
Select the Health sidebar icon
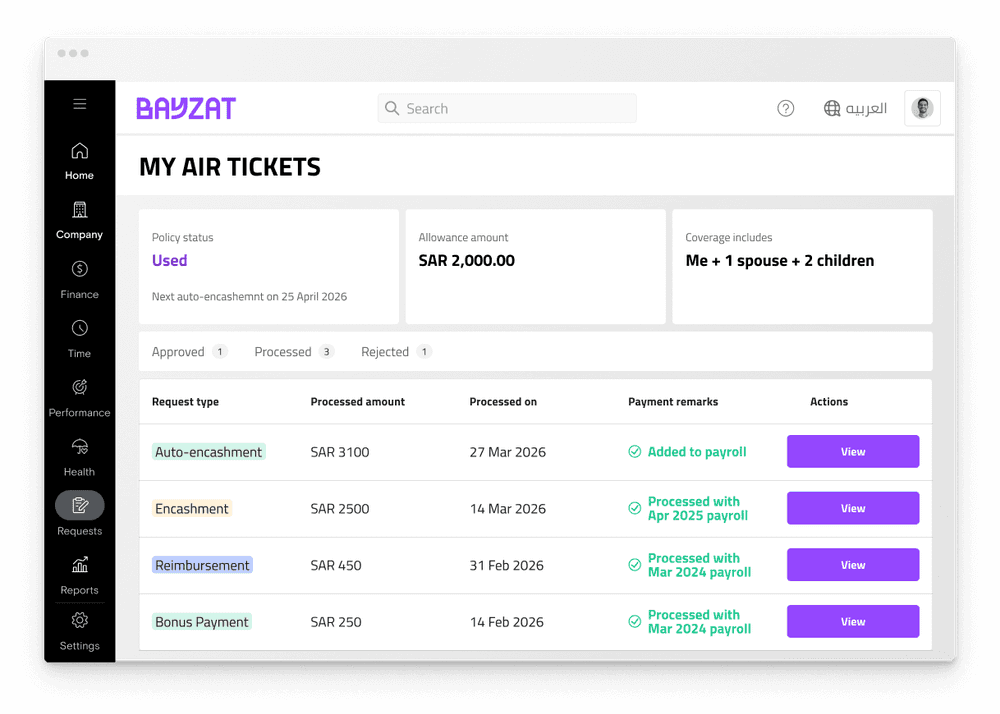[x=79, y=447]
